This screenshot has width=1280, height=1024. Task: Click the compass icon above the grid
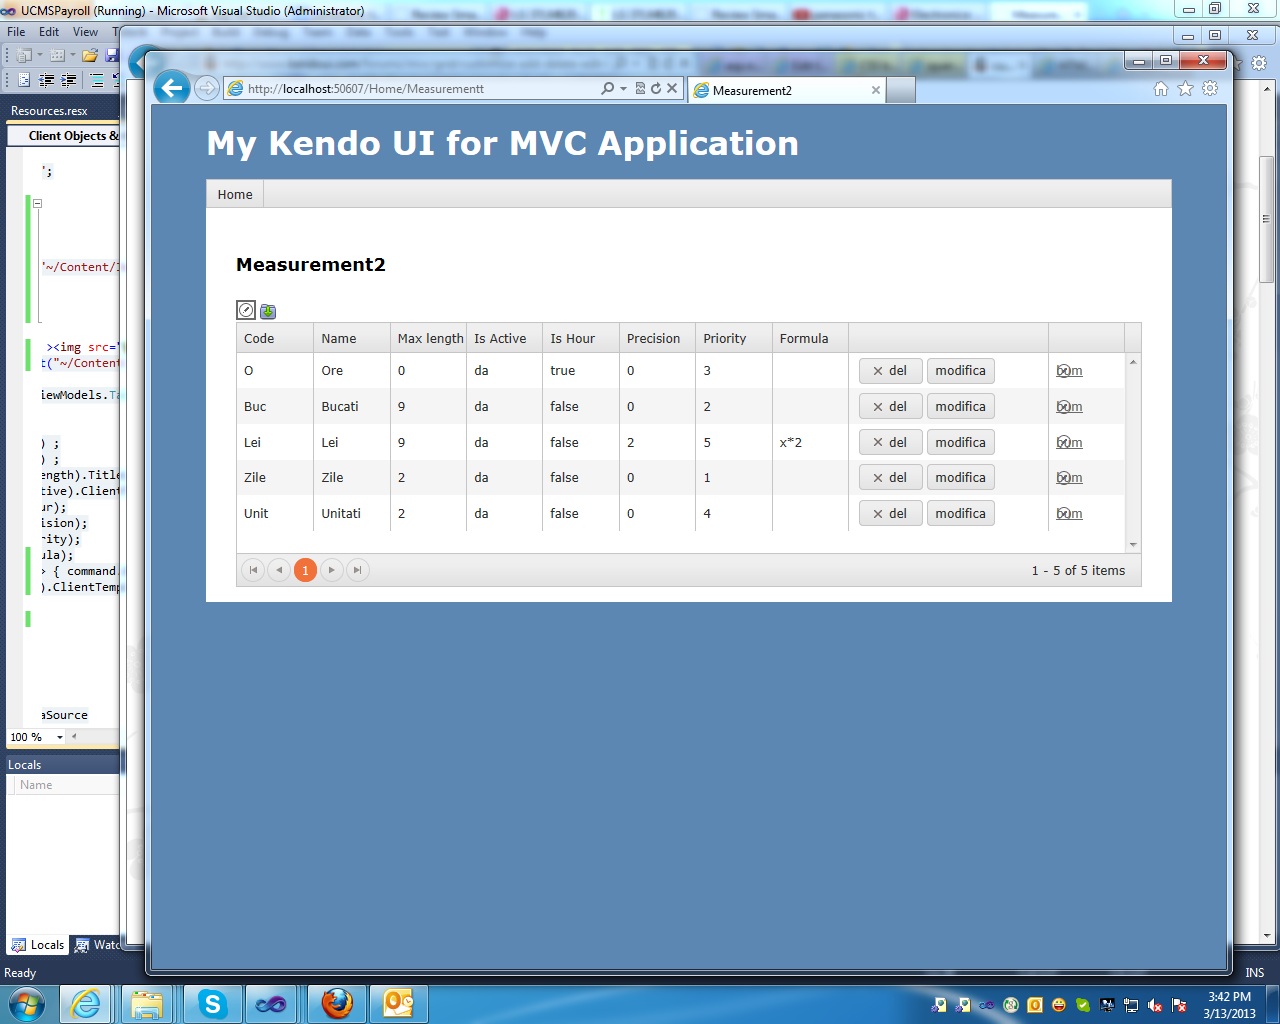(246, 310)
